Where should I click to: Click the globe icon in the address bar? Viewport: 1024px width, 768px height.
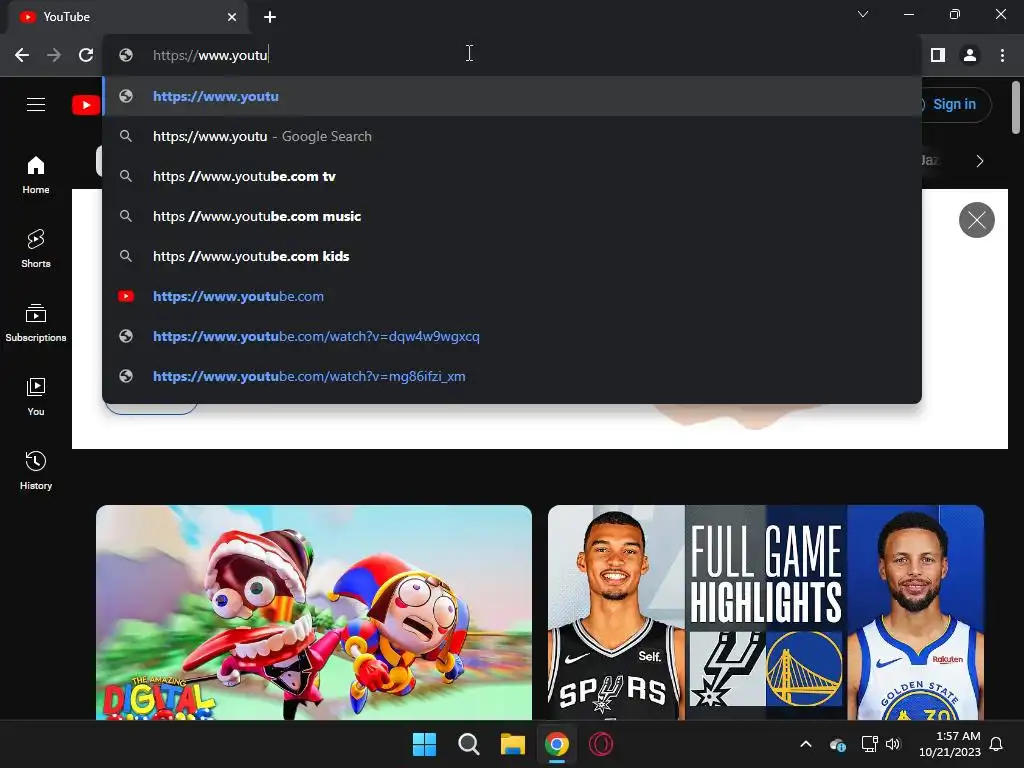click(126, 55)
